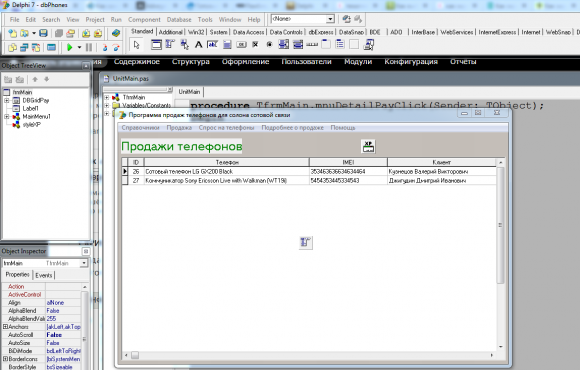Switch to the Data Access palette tab

pyautogui.click(x=248, y=32)
